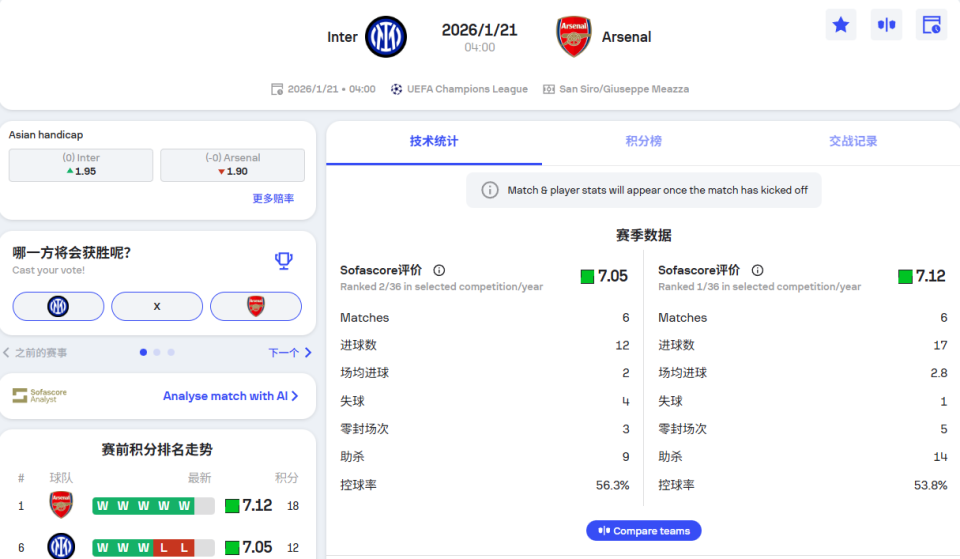Switch to the 积分榜 tab
This screenshot has width=960, height=559.
click(643, 141)
